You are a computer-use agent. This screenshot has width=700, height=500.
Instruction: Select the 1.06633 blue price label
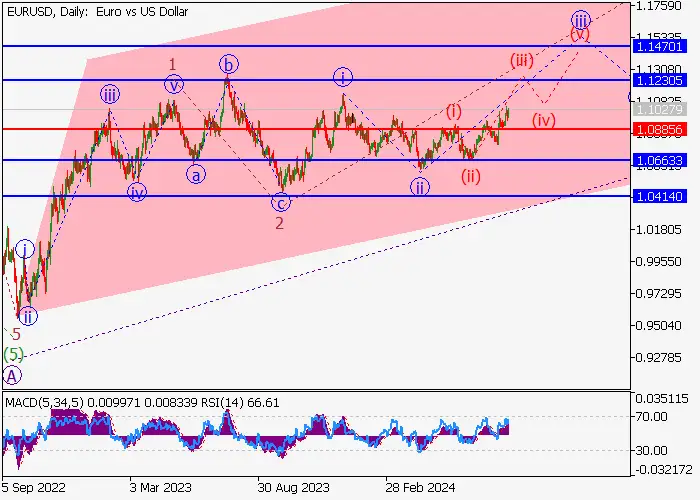click(659, 160)
